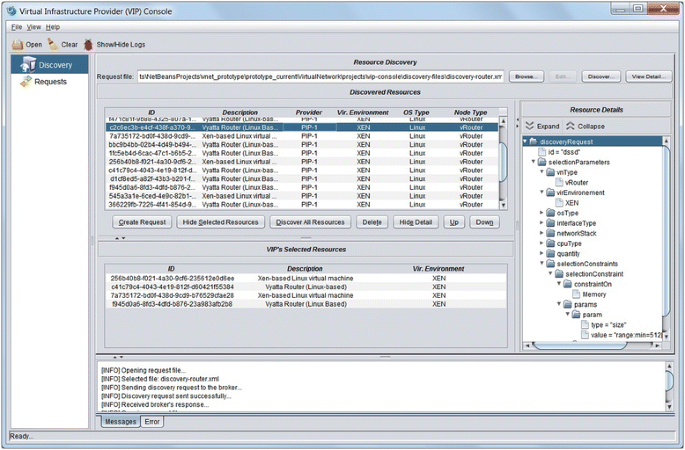
Task: Click the Request file path field
Action: (320, 76)
